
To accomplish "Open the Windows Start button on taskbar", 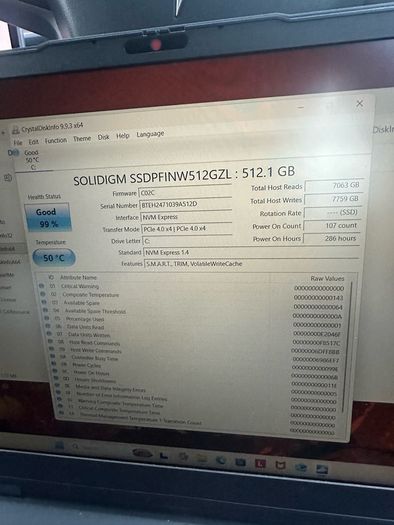I will coord(59,445).
